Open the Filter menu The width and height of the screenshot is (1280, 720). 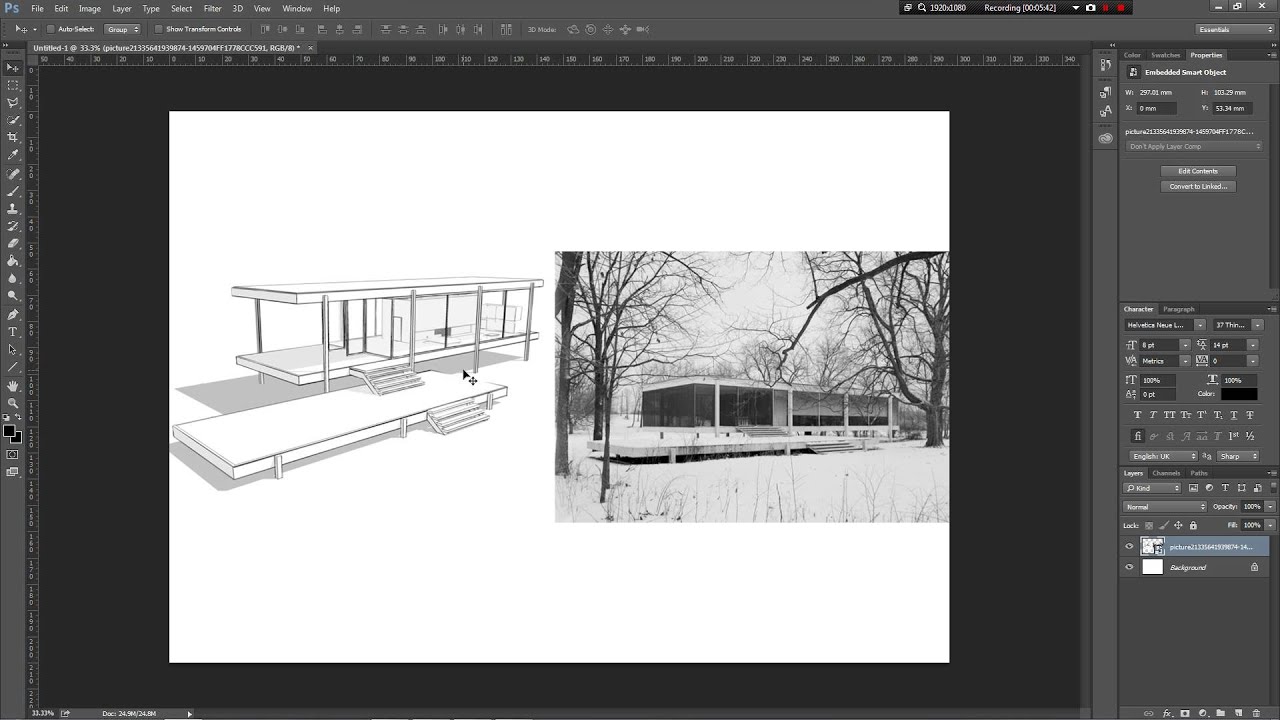click(212, 8)
